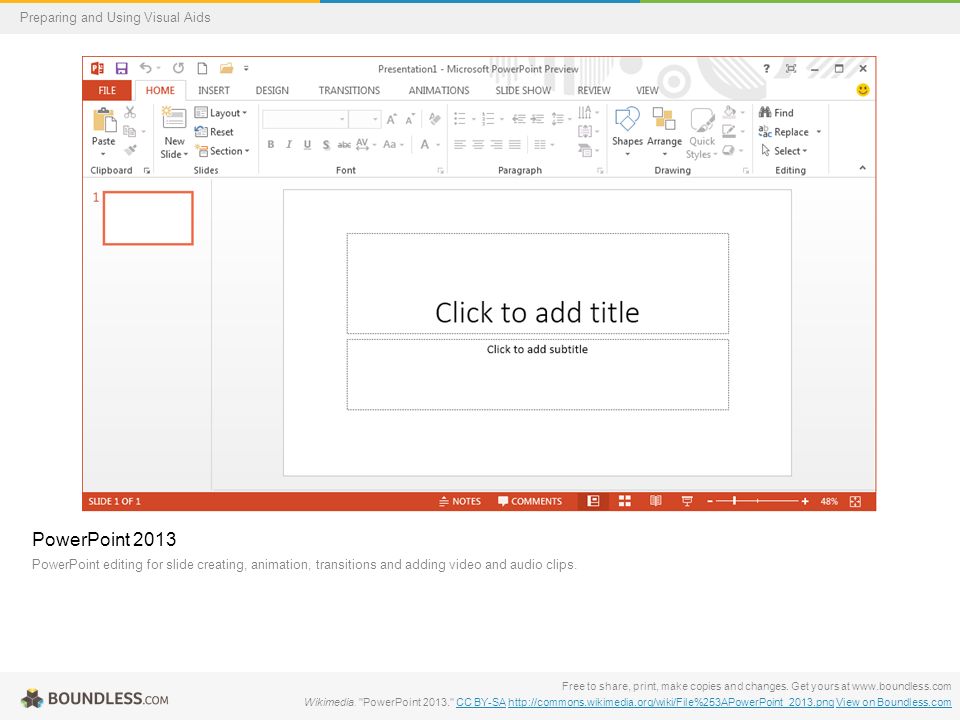This screenshot has width=960, height=720.
Task: Click the Redo (repeat) icon
Action: coord(178,68)
